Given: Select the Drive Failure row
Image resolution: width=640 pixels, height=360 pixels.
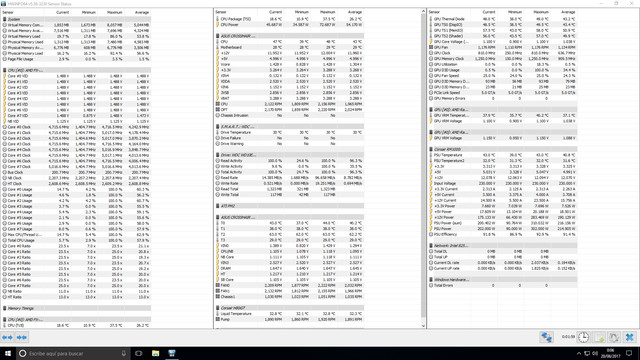Looking at the screenshot, I should click(289, 138).
